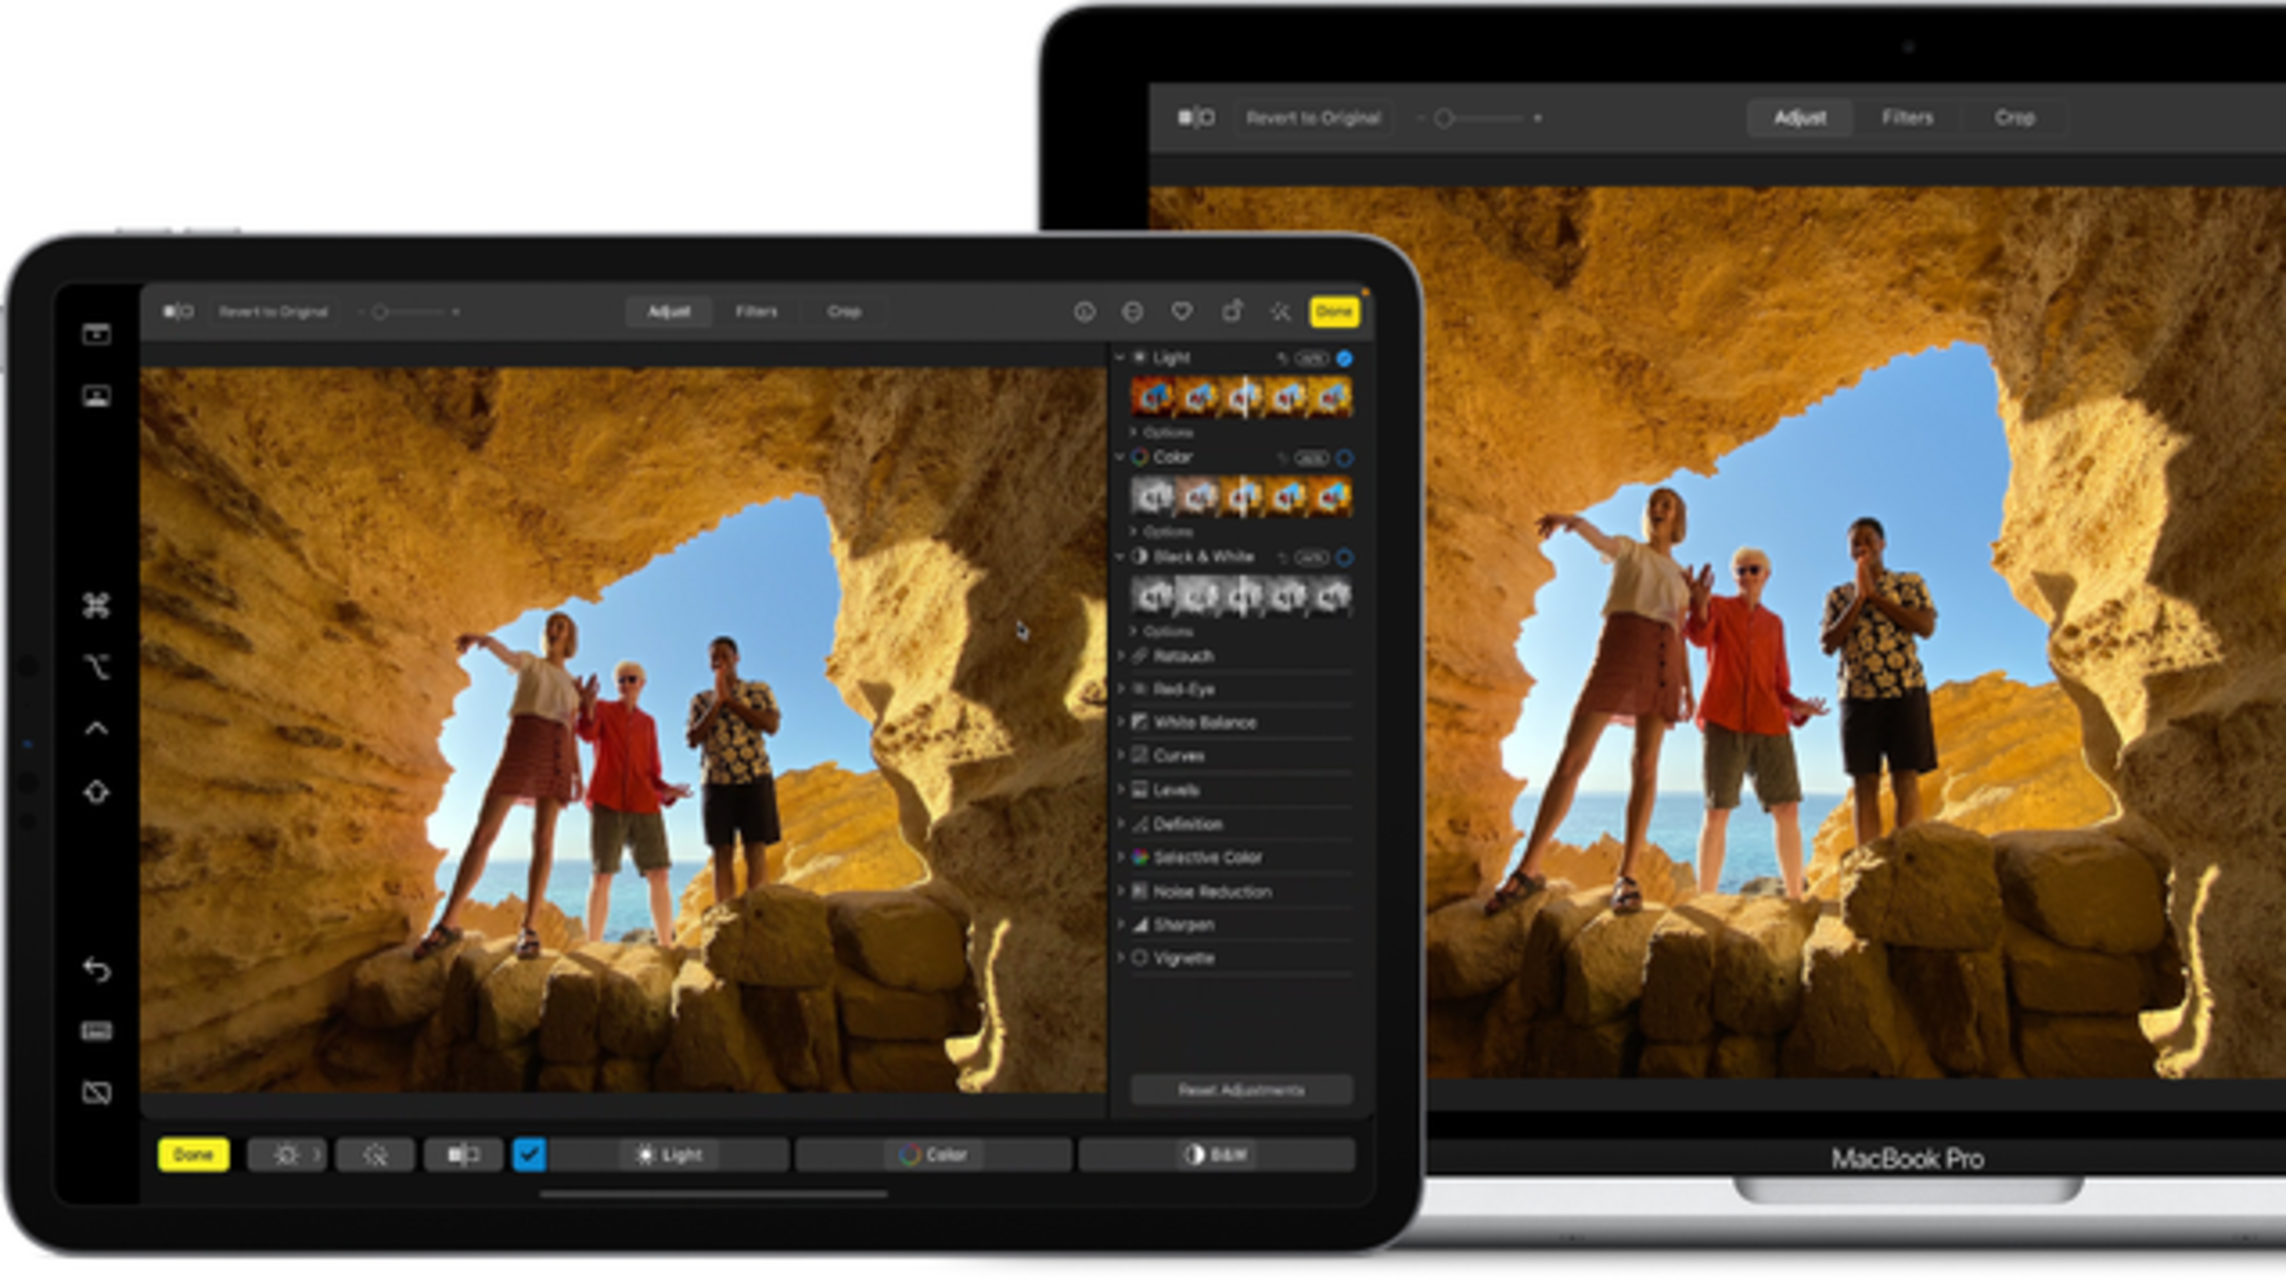The image size is (2286, 1287).
Task: Click Revert to Original on the iPad
Action: (273, 312)
